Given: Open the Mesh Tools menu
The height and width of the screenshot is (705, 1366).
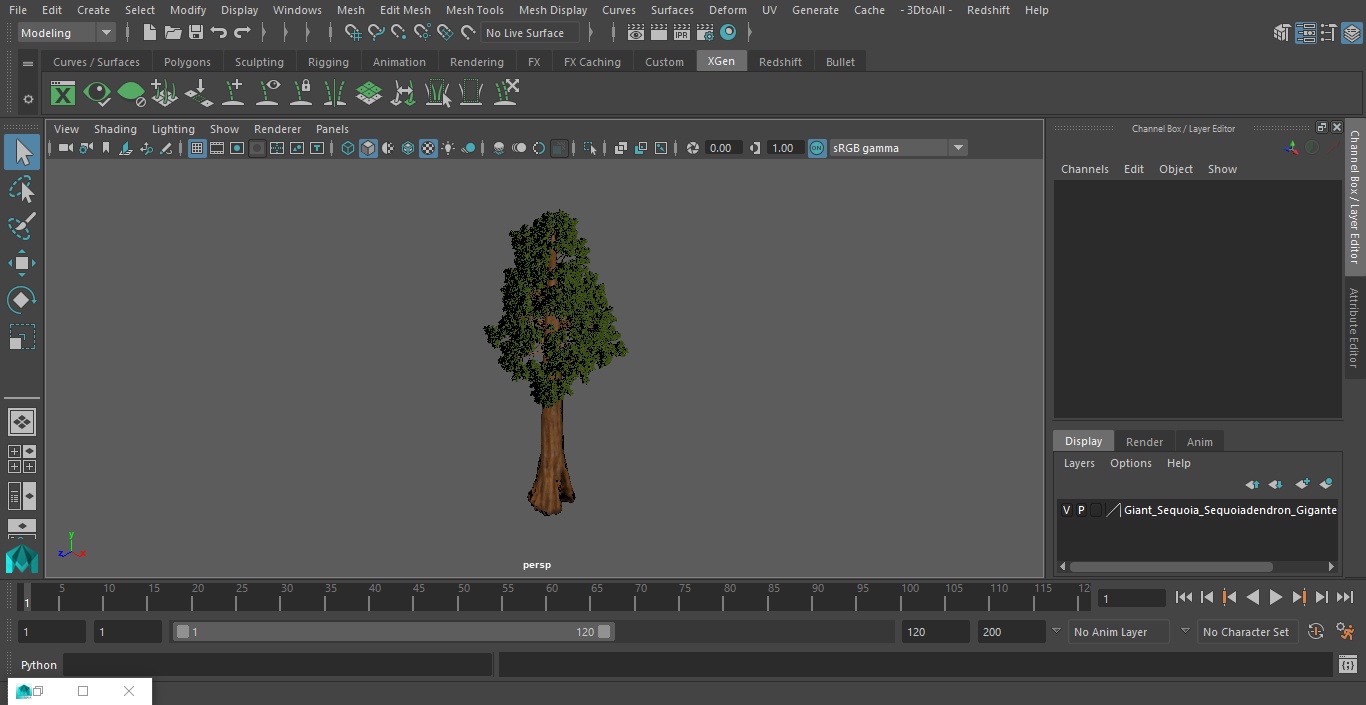Looking at the screenshot, I should 474,10.
